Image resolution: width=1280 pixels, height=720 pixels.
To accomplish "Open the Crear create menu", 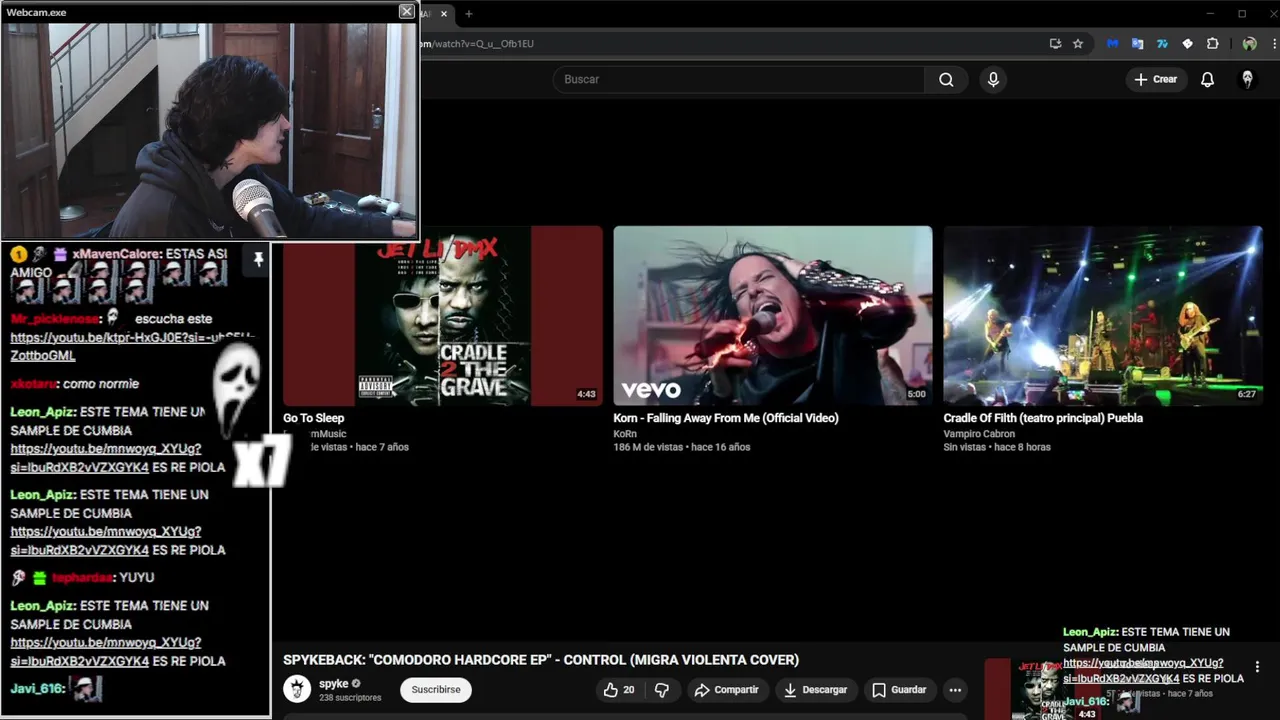I will click(1156, 79).
